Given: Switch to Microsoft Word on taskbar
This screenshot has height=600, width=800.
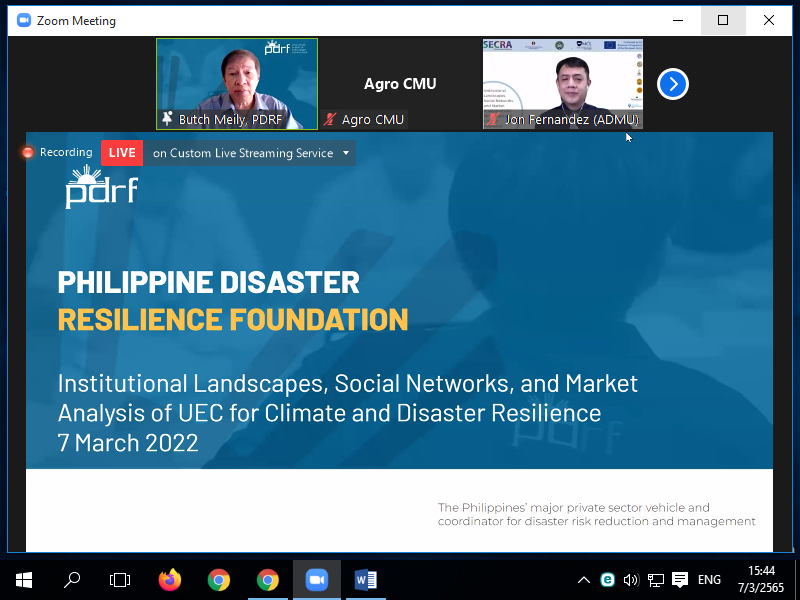Looking at the screenshot, I should (x=365, y=580).
